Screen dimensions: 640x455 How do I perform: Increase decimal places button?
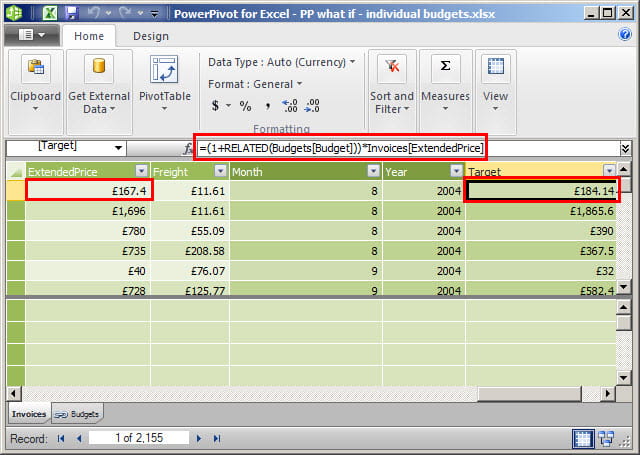290,106
